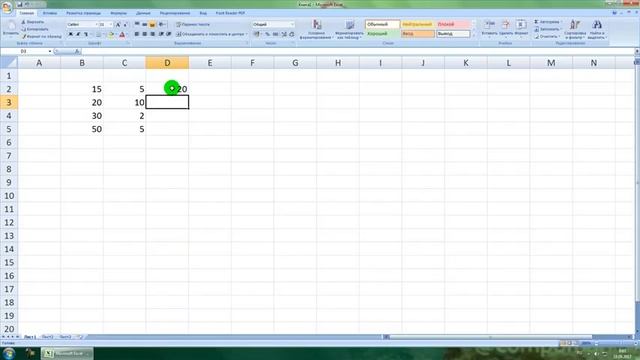Viewport: 640px width, 360px height.
Task: Apply the Хороший cell style
Action: pyautogui.click(x=382, y=34)
